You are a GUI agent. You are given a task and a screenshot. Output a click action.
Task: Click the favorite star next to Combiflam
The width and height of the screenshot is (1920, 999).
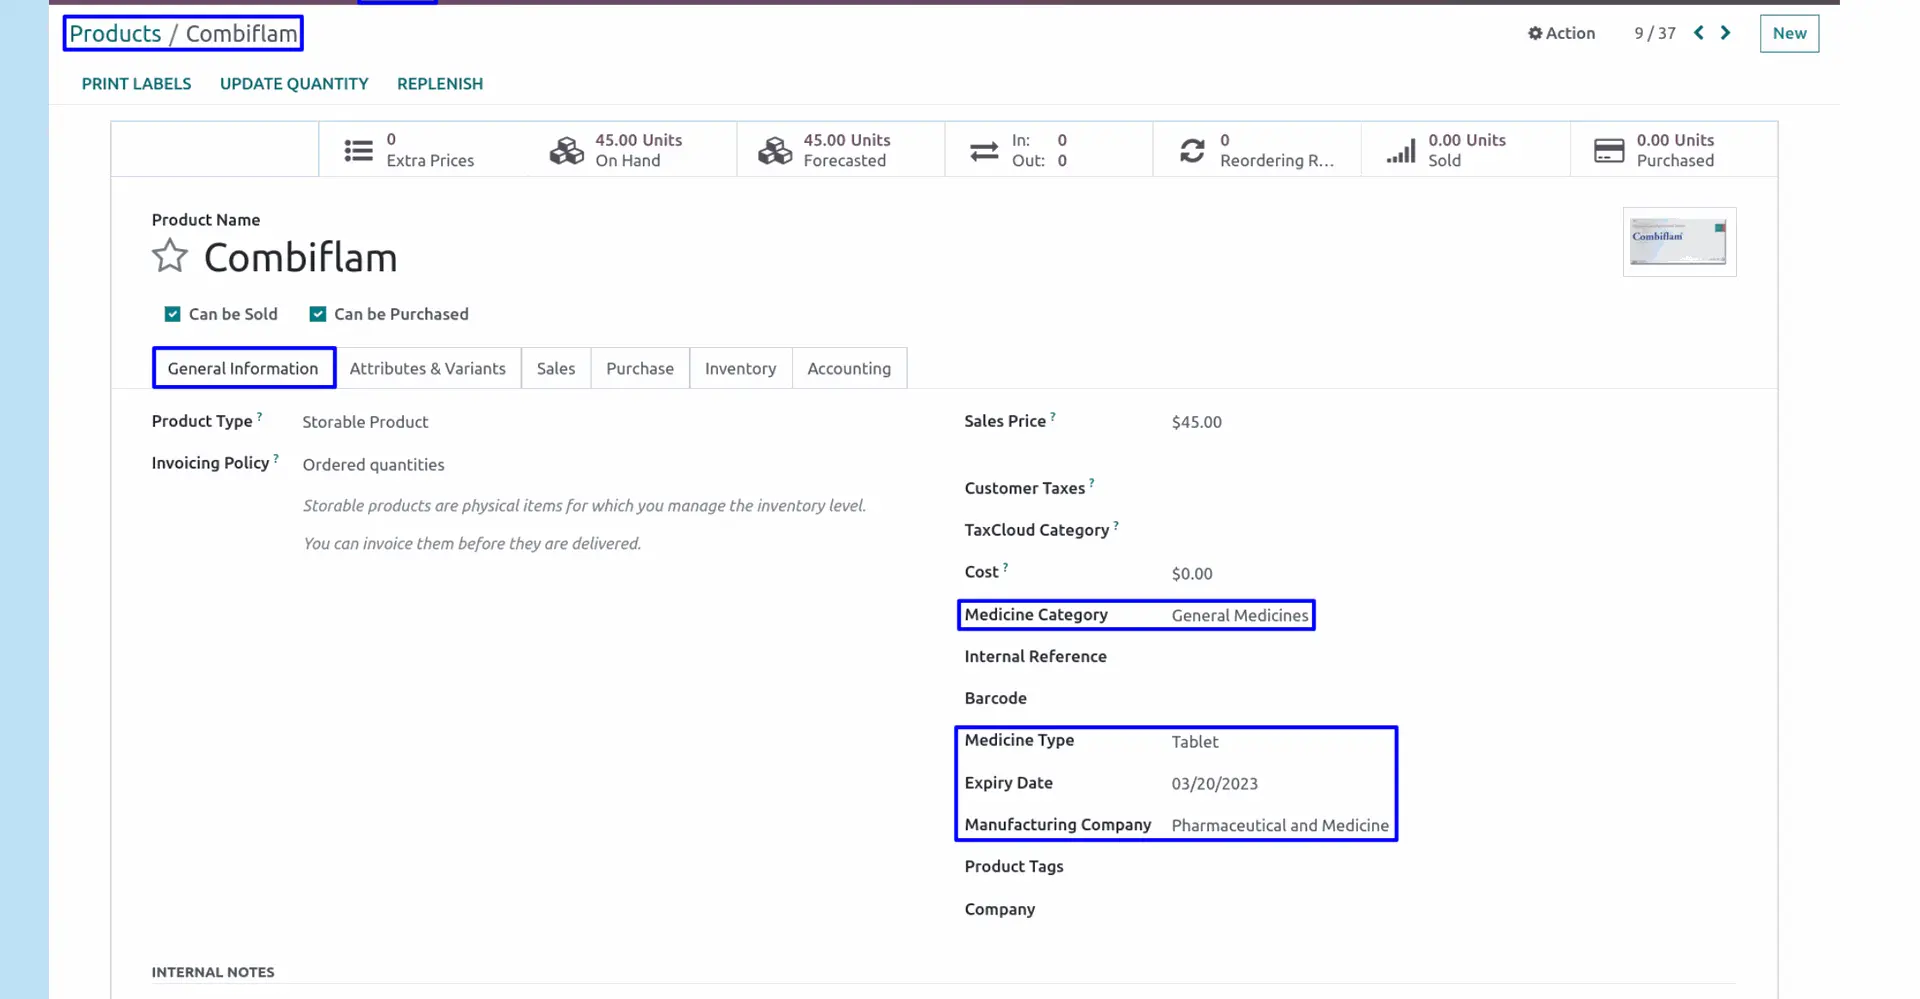(170, 256)
